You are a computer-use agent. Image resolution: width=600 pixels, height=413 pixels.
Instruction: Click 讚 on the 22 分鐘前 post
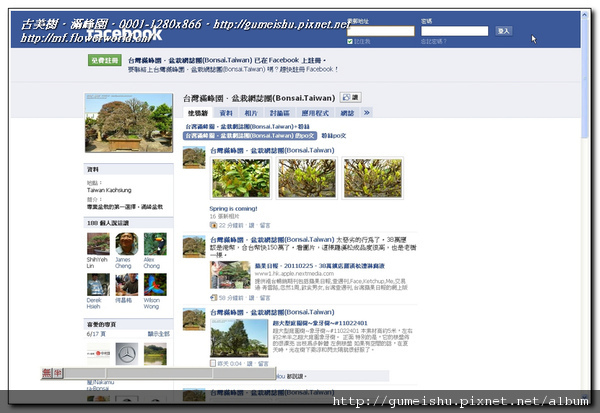point(251,225)
